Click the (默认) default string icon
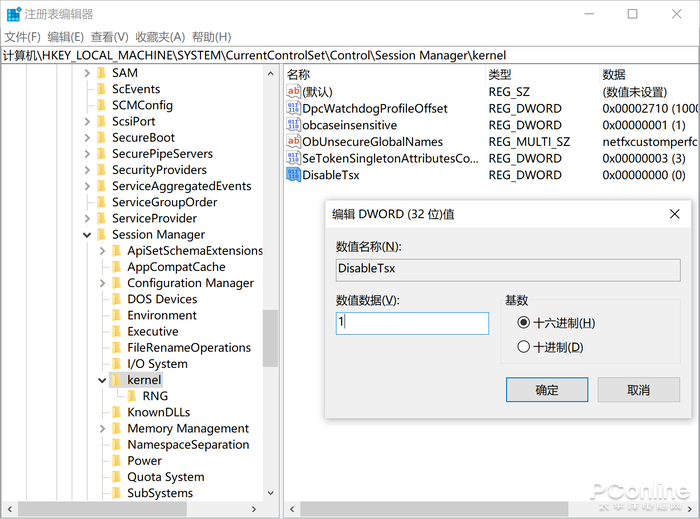The image size is (700, 519). pos(293,92)
